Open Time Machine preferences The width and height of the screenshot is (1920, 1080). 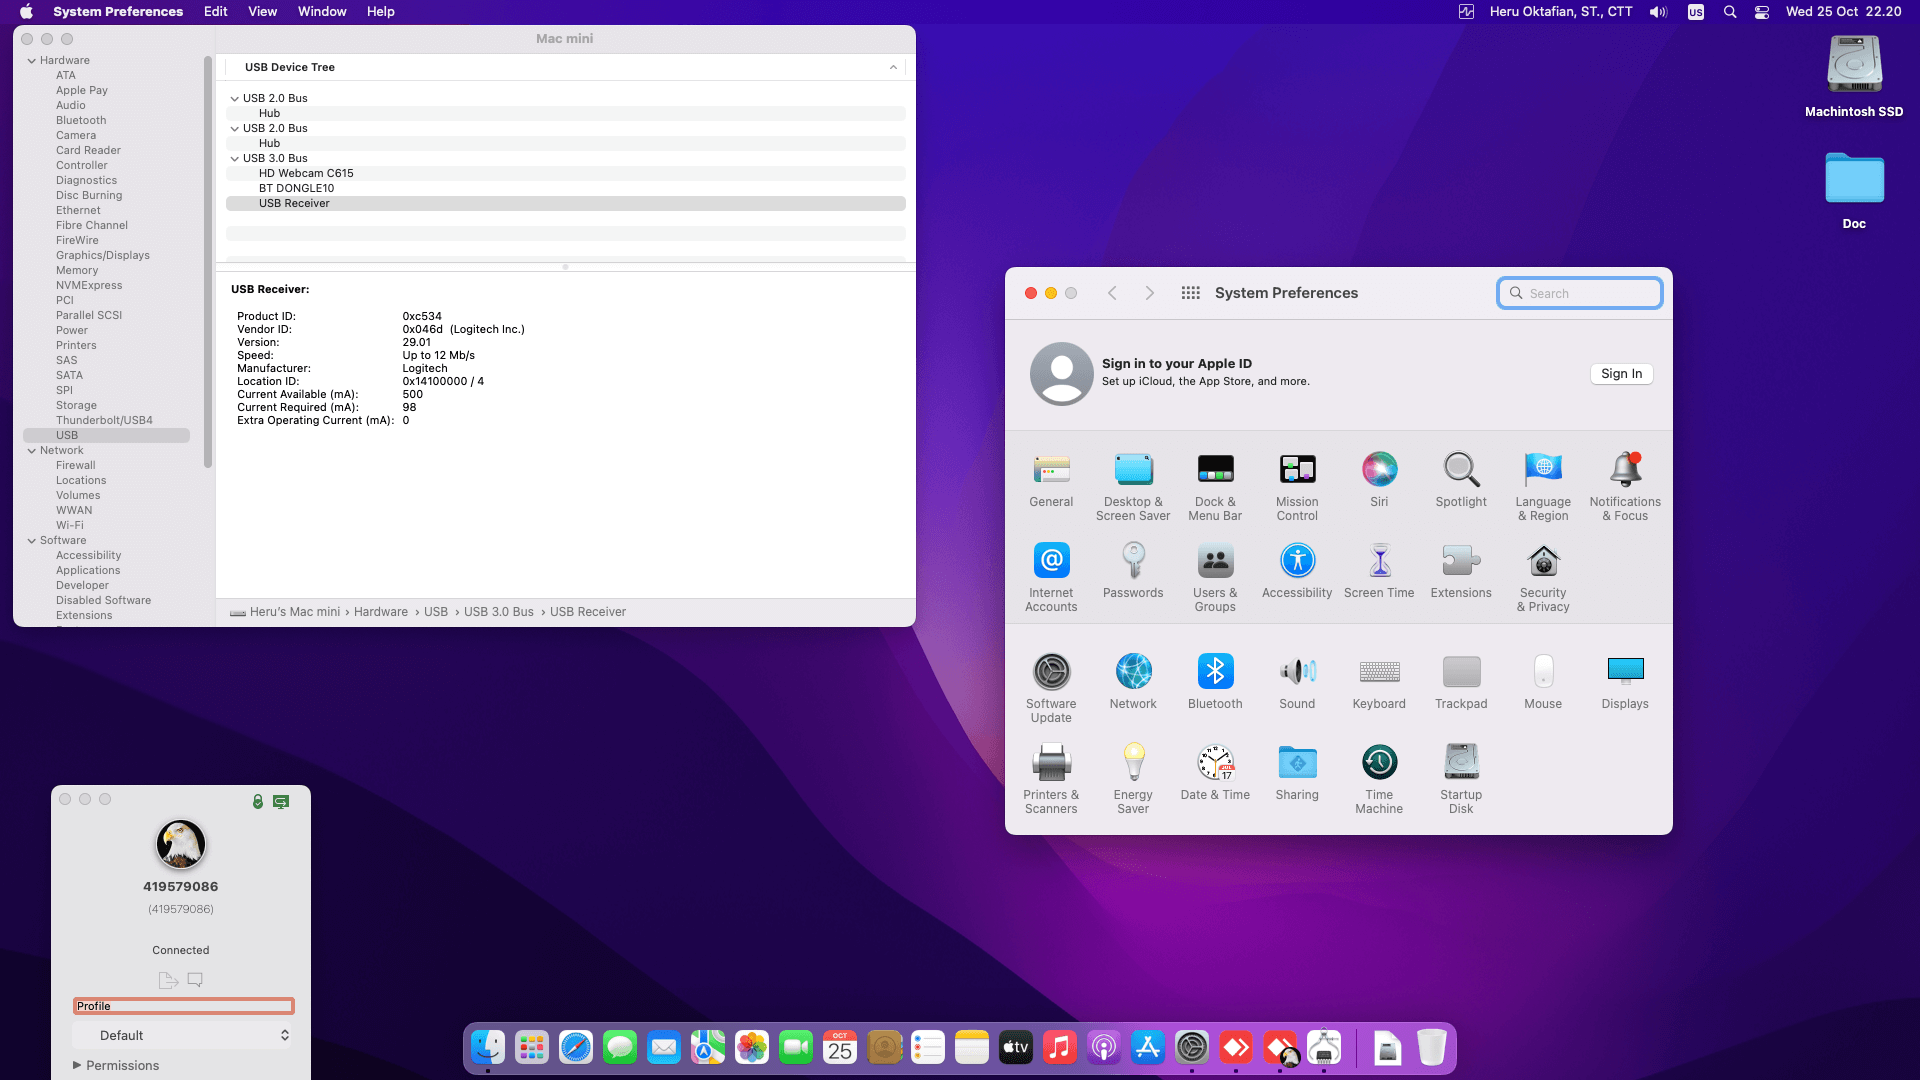click(x=1379, y=780)
